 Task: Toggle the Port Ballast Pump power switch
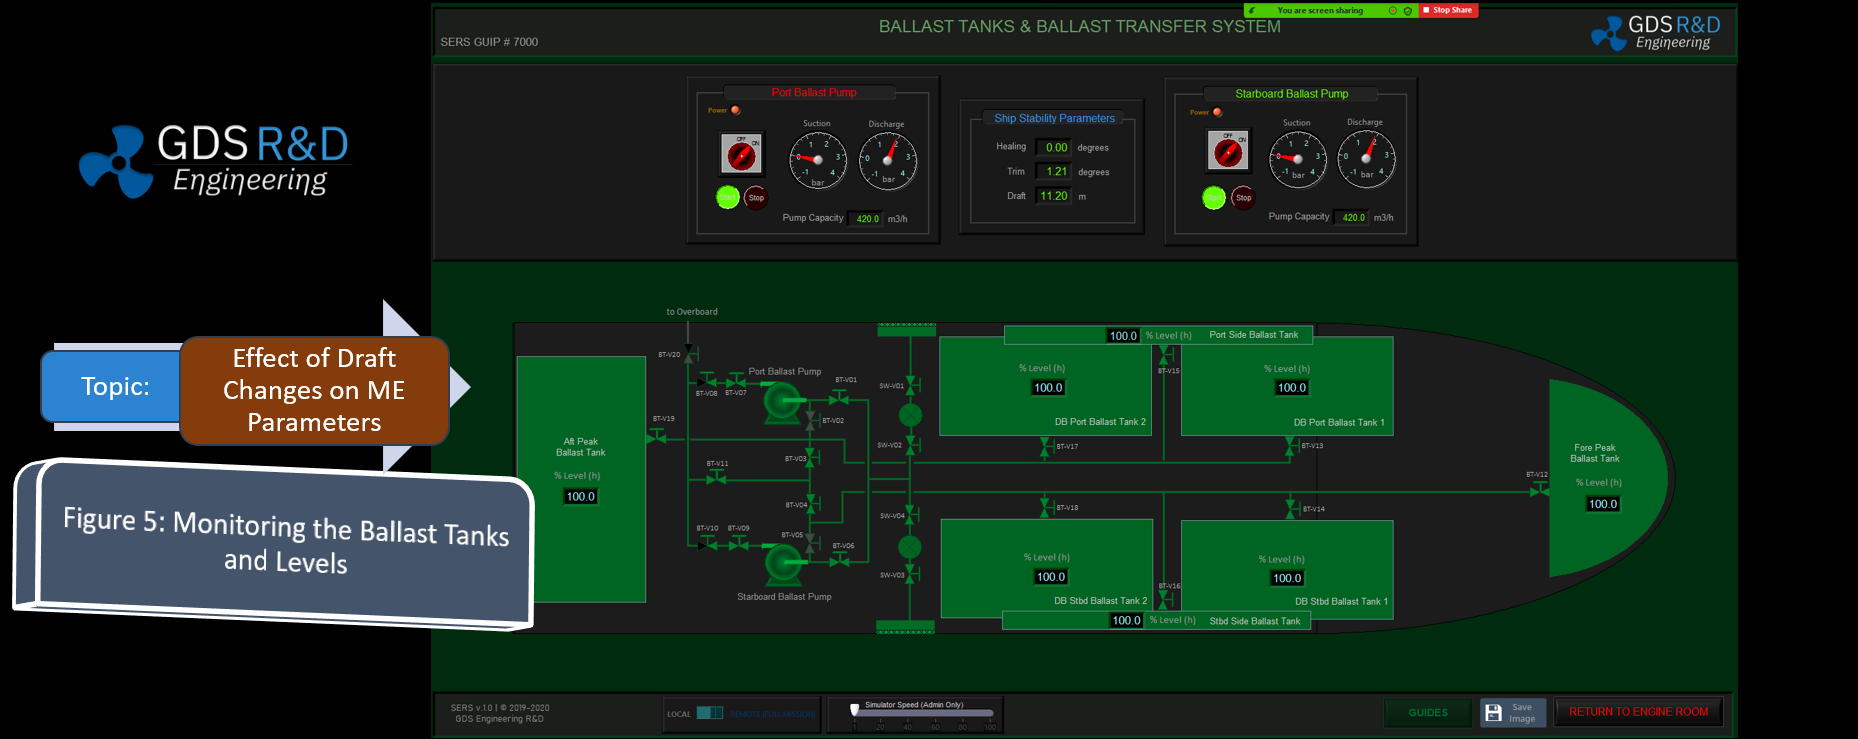tap(741, 155)
